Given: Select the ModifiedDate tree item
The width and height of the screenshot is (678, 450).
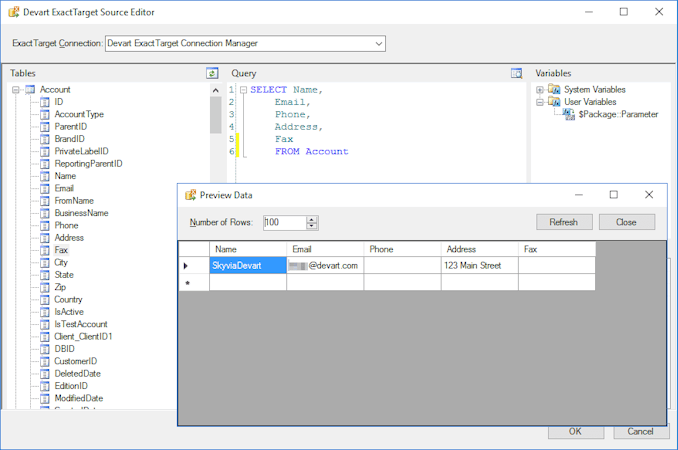Looking at the screenshot, I should point(79,399).
